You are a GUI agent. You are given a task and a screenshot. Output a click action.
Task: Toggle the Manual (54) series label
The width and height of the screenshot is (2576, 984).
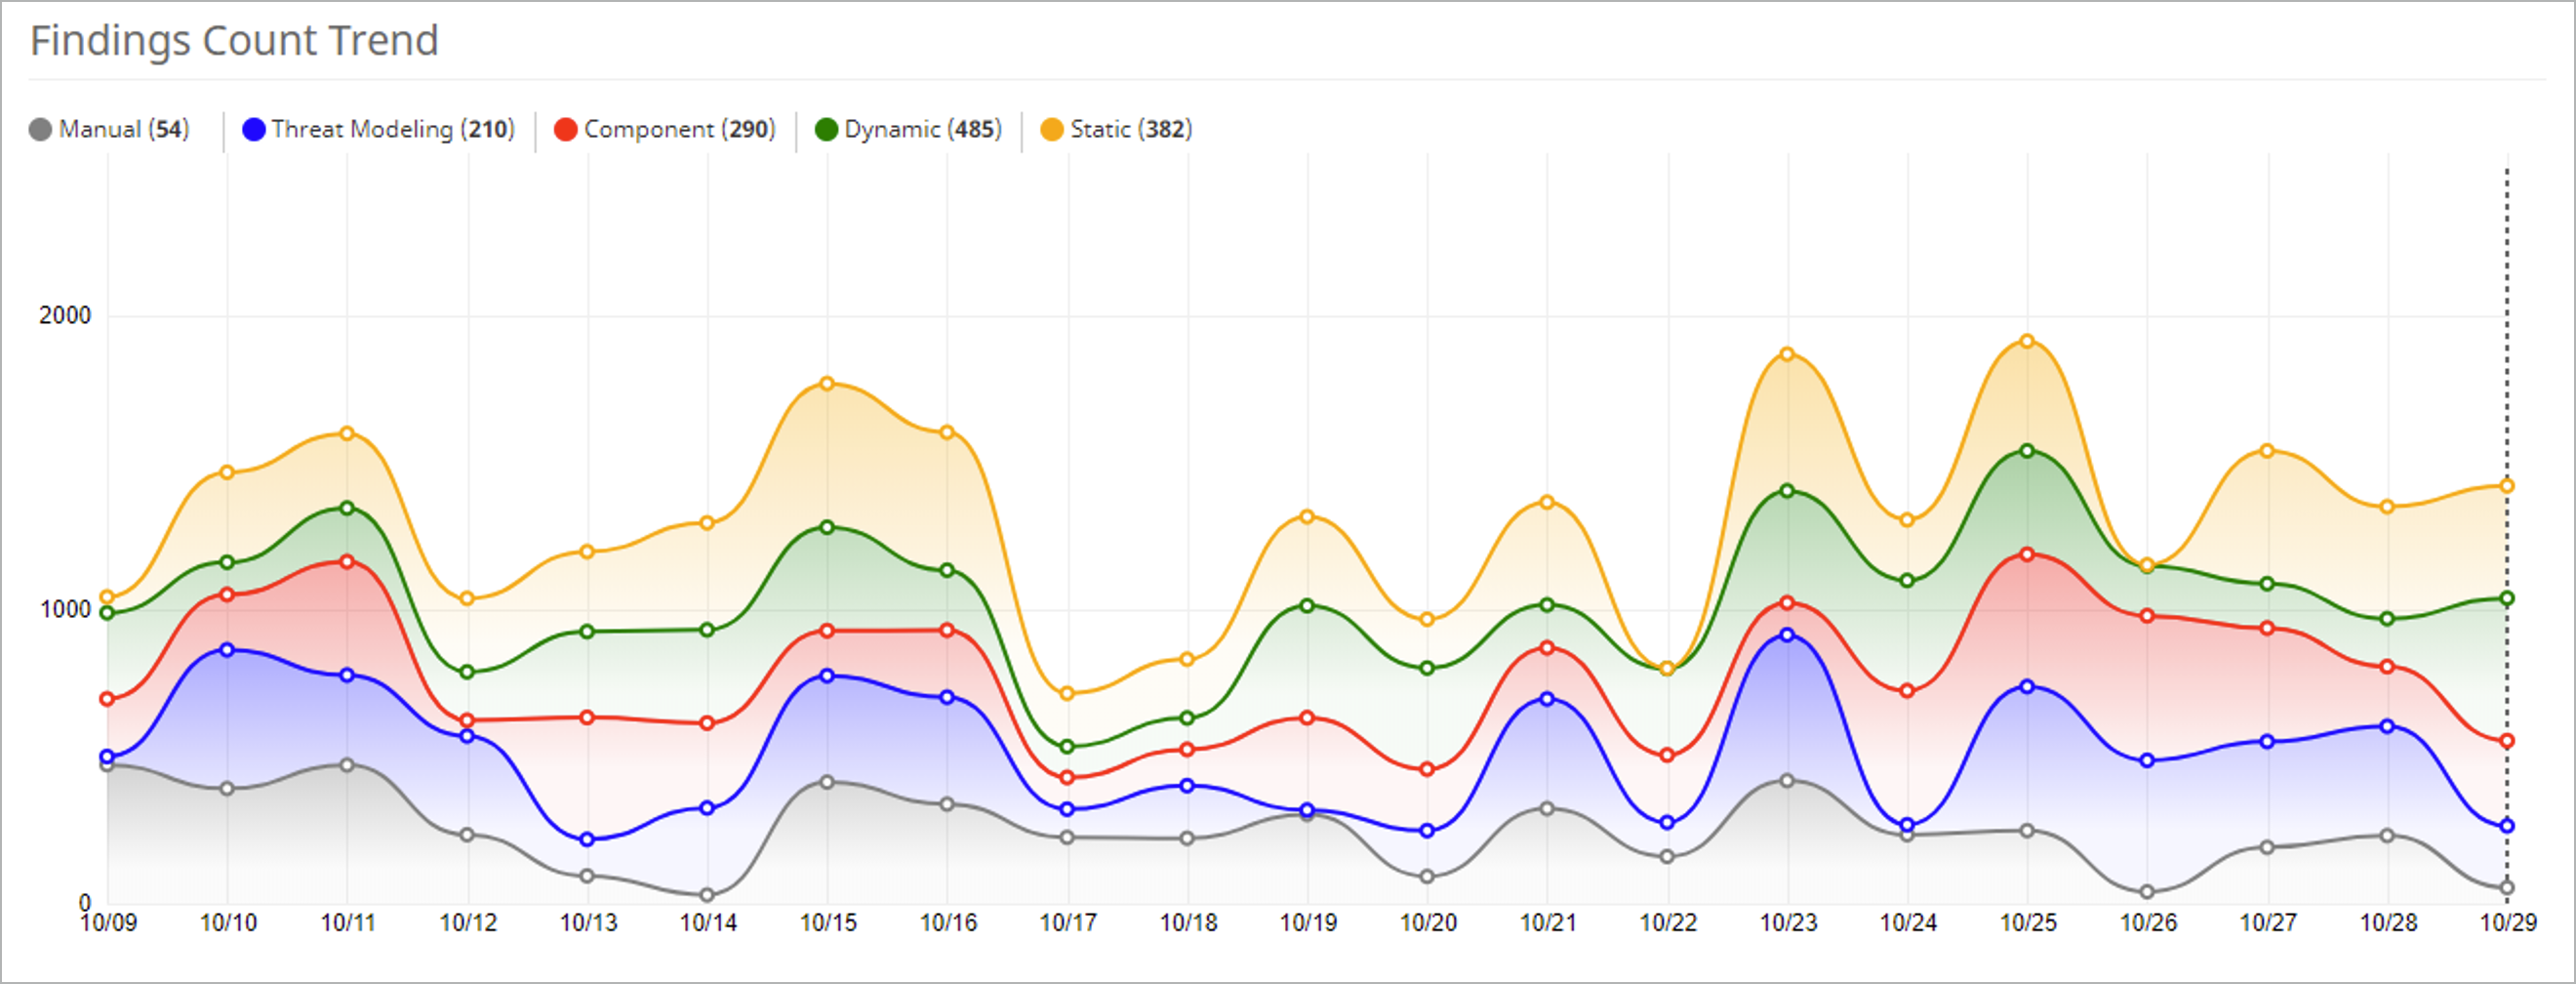pyautogui.click(x=124, y=130)
